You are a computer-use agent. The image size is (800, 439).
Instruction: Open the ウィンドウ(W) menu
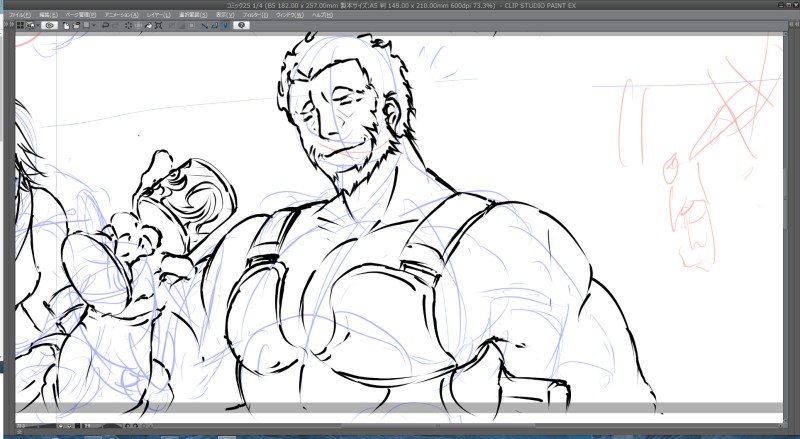289,15
